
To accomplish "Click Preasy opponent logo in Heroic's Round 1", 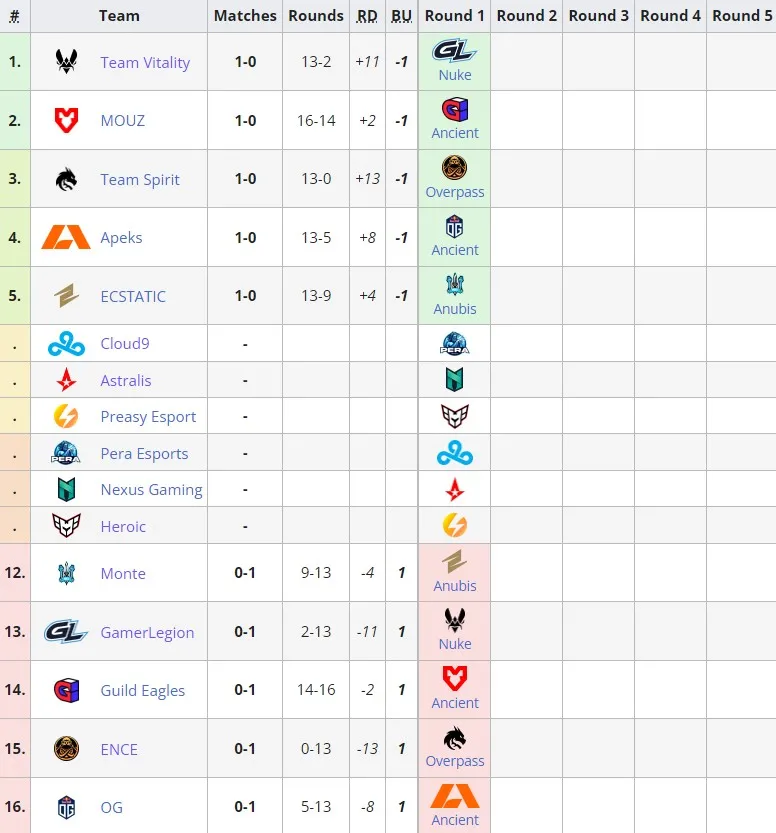I will point(455,525).
